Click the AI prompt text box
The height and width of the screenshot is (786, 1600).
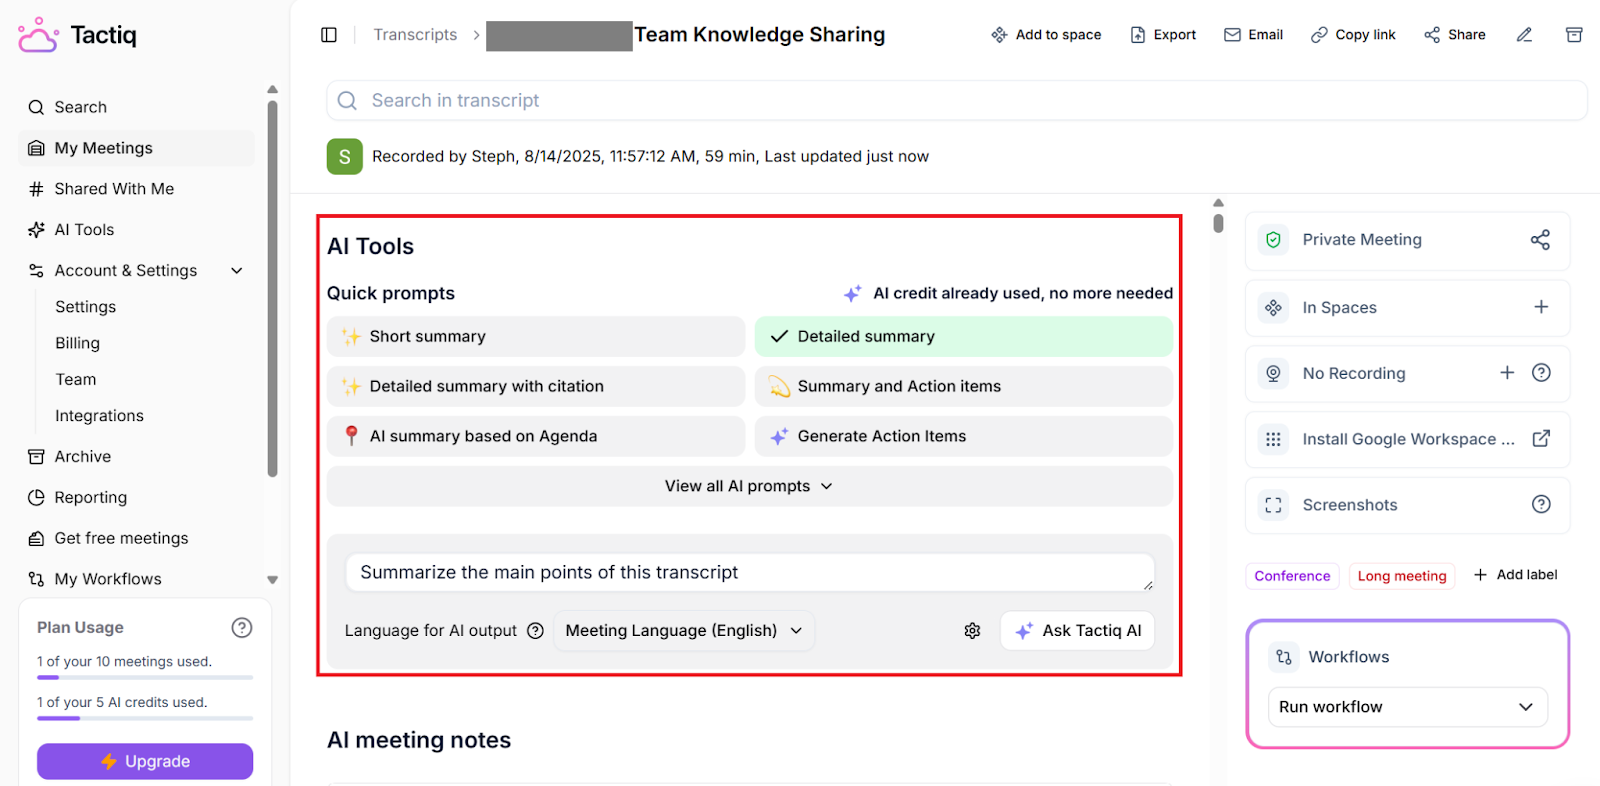(750, 573)
